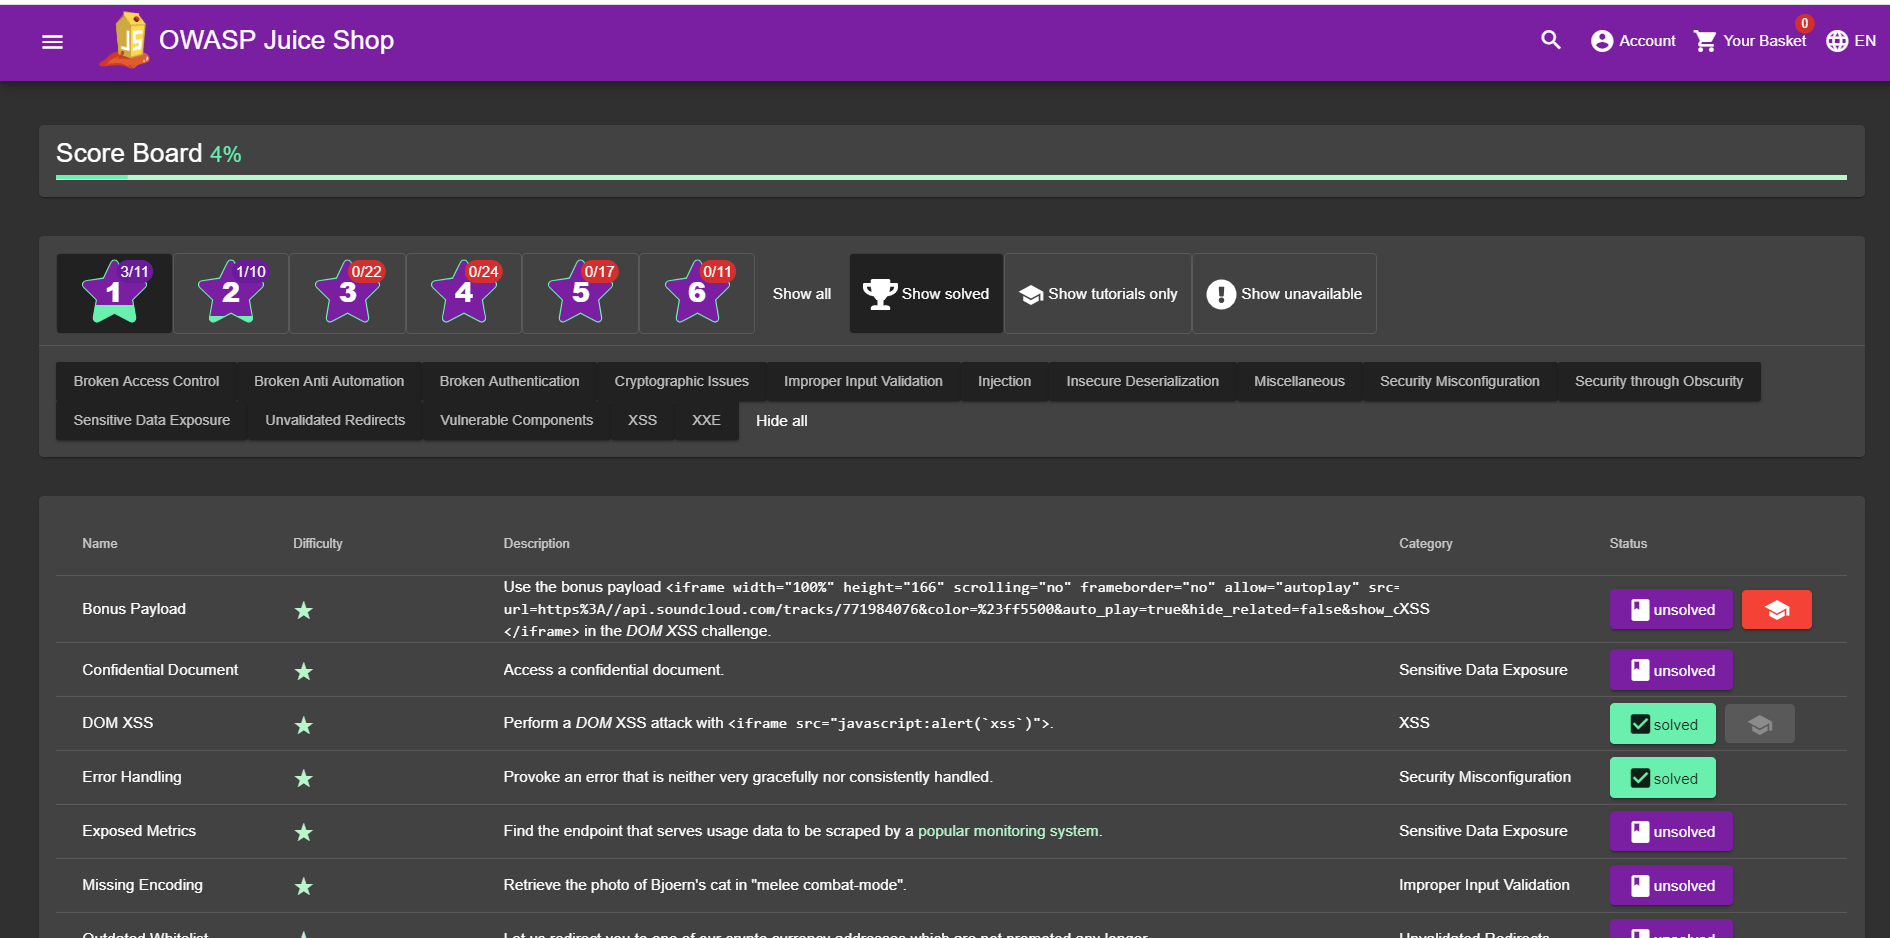This screenshot has height=938, width=1890.
Task: Toggle Miscellaneous category filter
Action: click(1299, 381)
